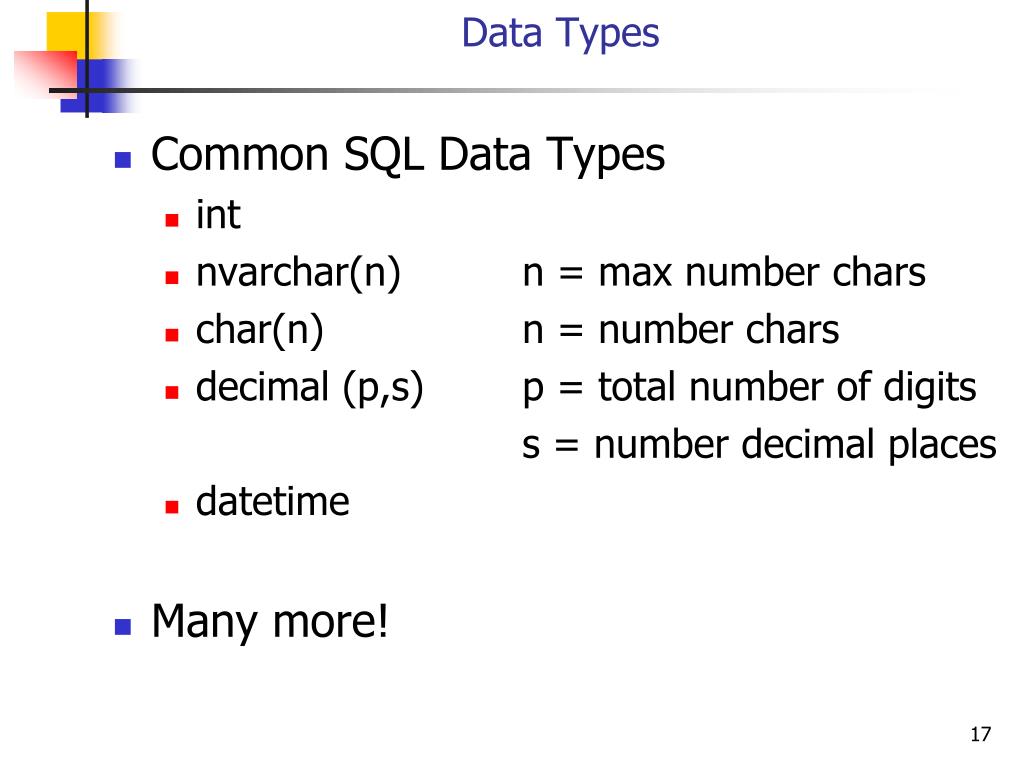The image size is (1024, 768).
Task: Click the red bullet next to datetime
Action: point(172,507)
